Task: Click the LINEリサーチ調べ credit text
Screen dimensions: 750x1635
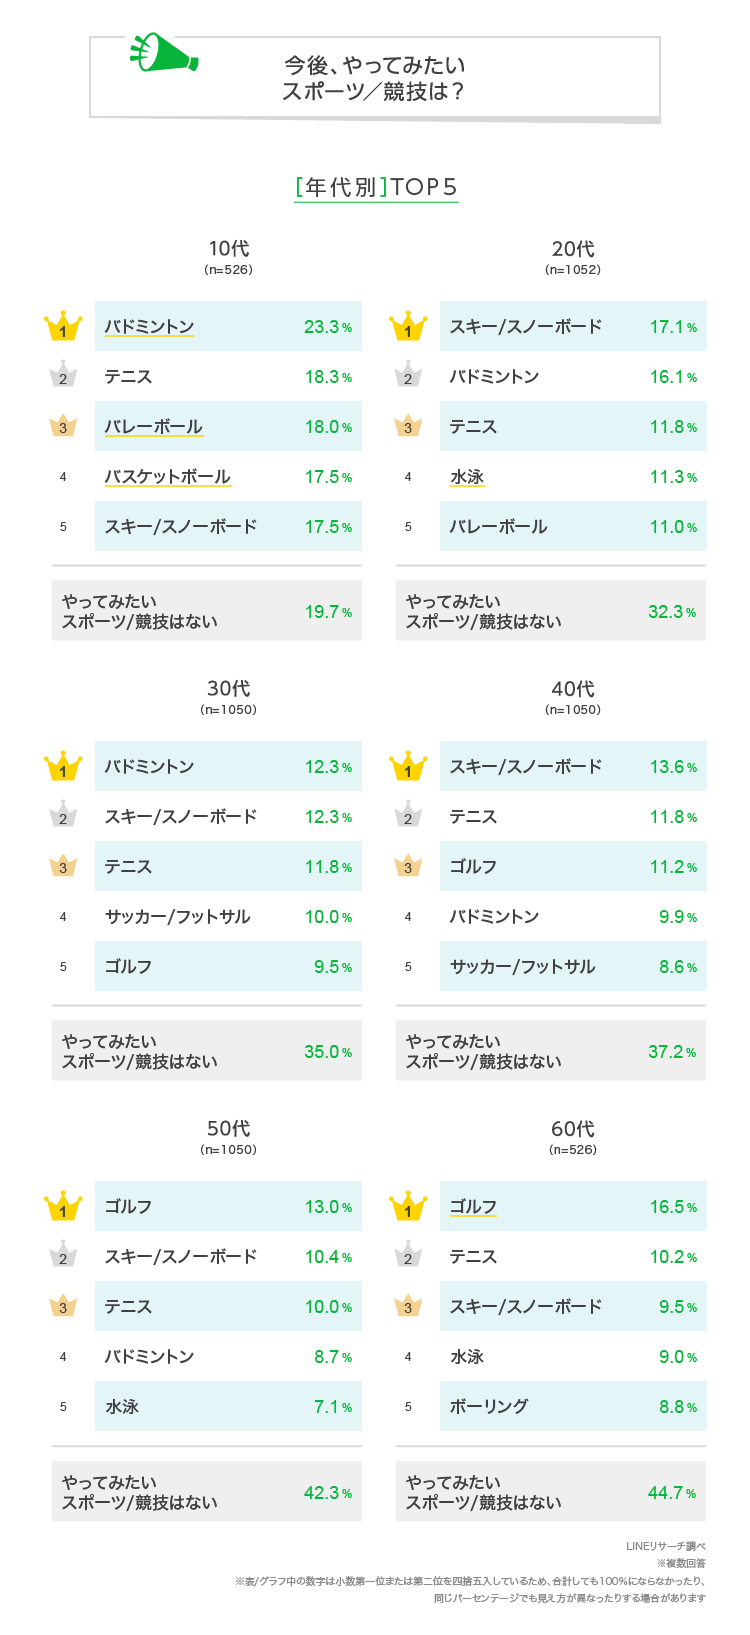Action: click(665, 1546)
